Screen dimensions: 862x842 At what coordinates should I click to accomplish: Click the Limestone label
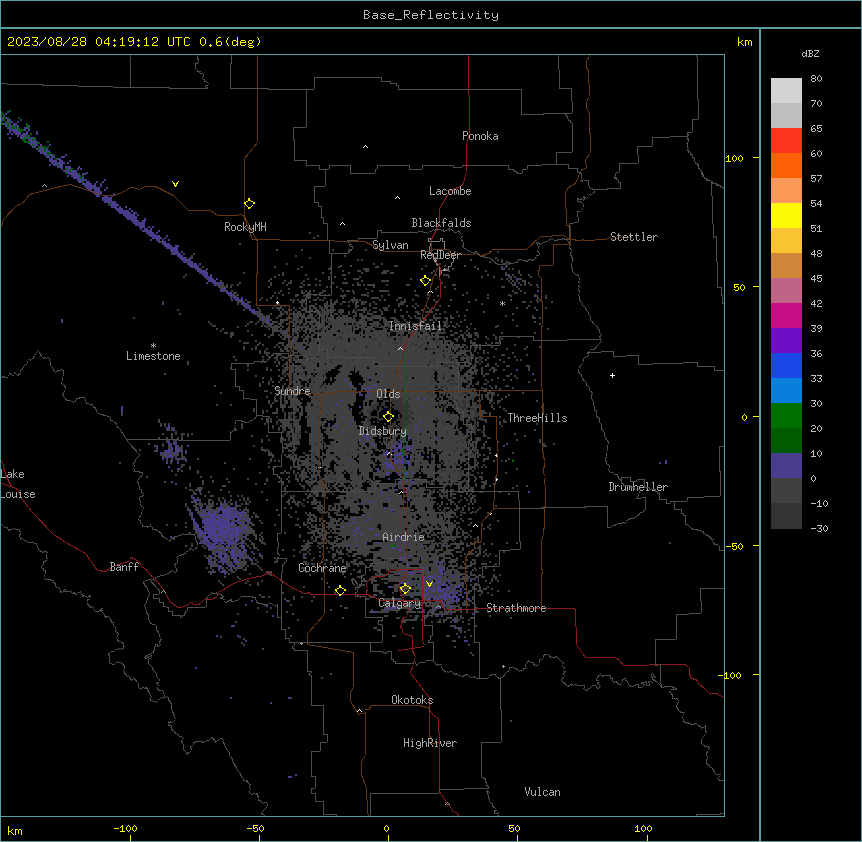tap(153, 356)
